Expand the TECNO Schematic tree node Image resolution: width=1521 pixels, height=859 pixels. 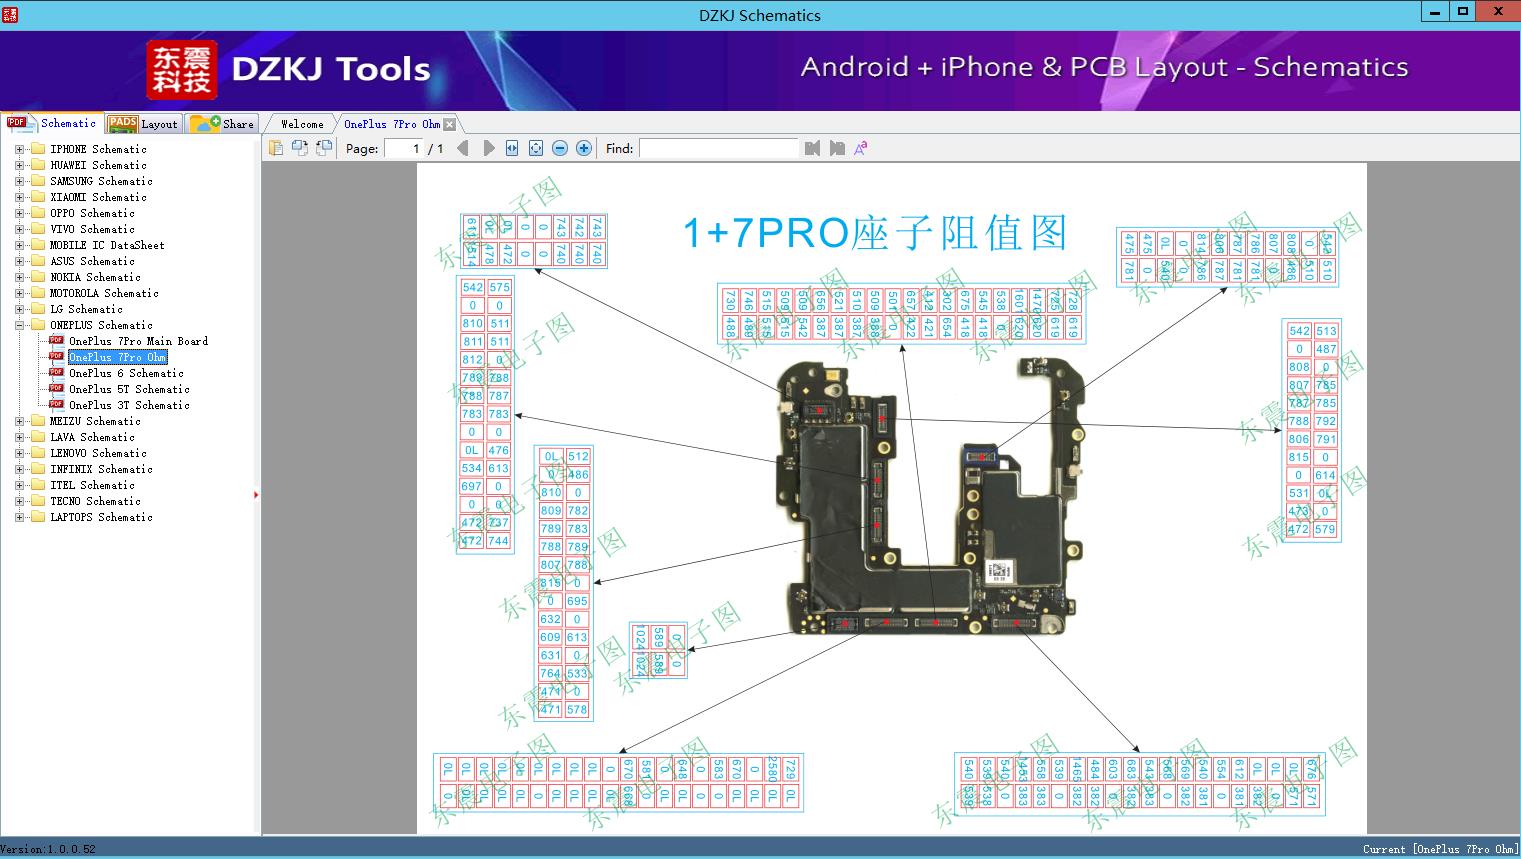pyautogui.click(x=19, y=501)
